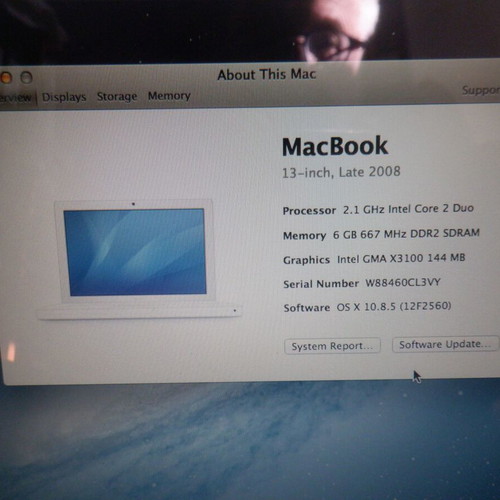Click the MacBook heading
The height and width of the screenshot is (500, 500).
335,146
